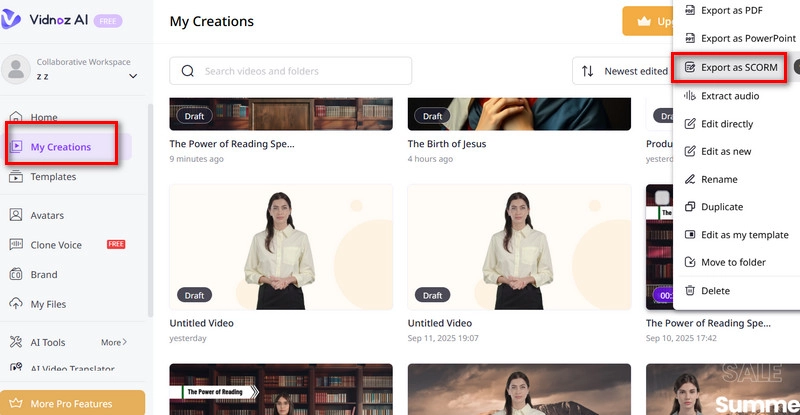The height and width of the screenshot is (415, 800).
Task: Click the magnifier search icon
Action: click(188, 71)
